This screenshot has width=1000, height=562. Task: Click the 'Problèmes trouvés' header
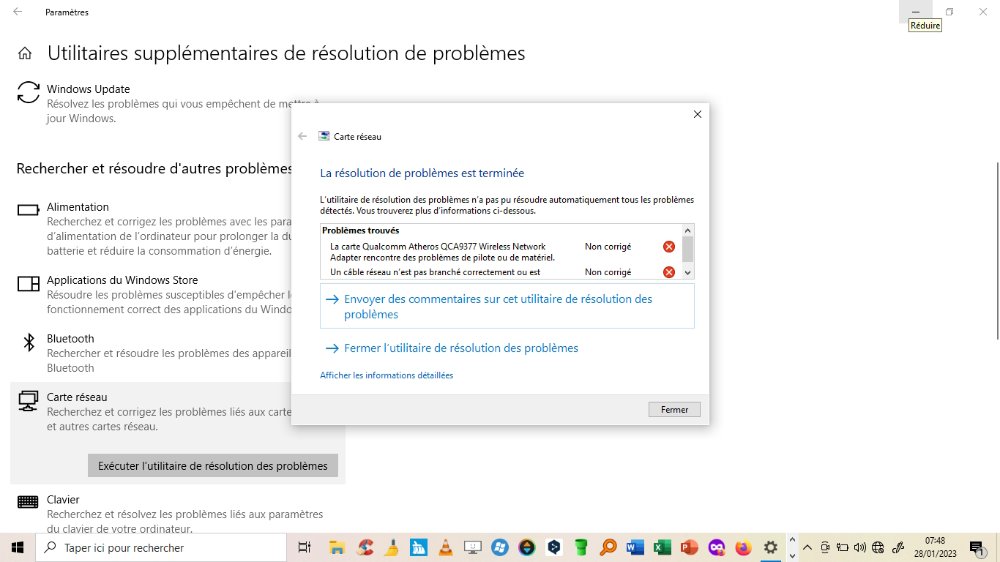(x=360, y=230)
